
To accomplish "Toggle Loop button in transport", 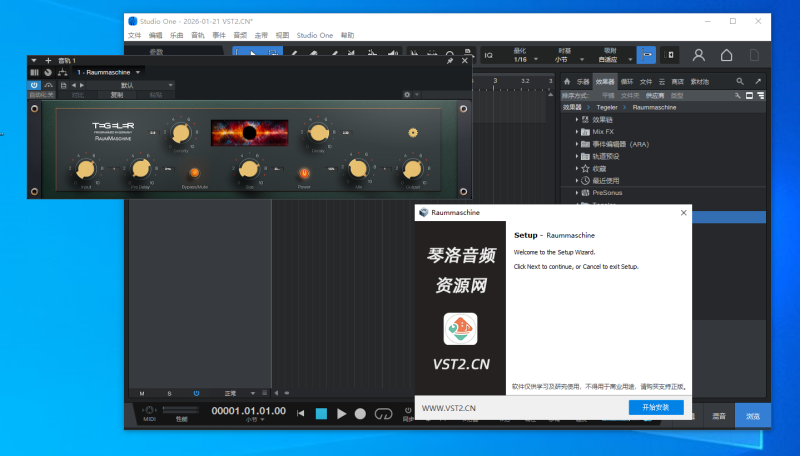I will (383, 414).
